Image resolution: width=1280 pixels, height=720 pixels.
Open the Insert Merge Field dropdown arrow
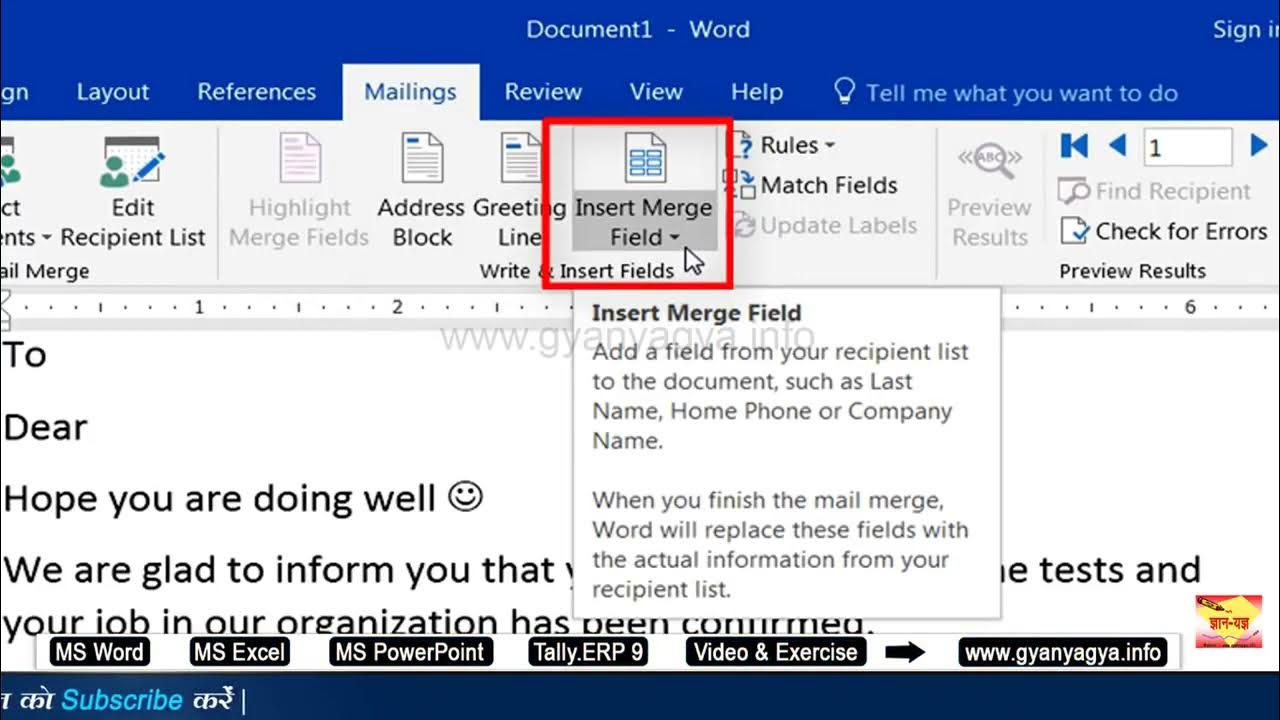point(674,238)
